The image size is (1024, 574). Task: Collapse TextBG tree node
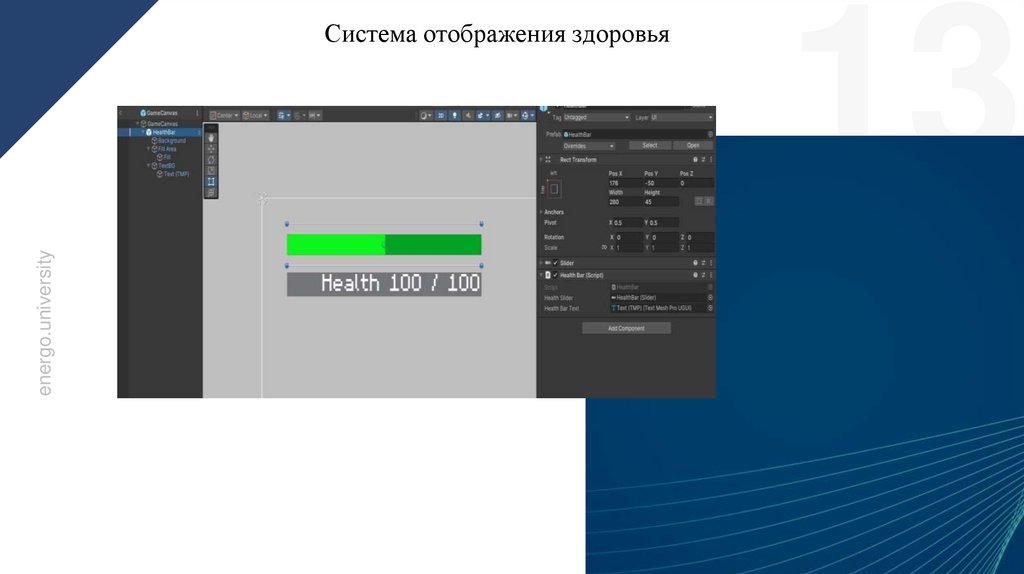(148, 165)
